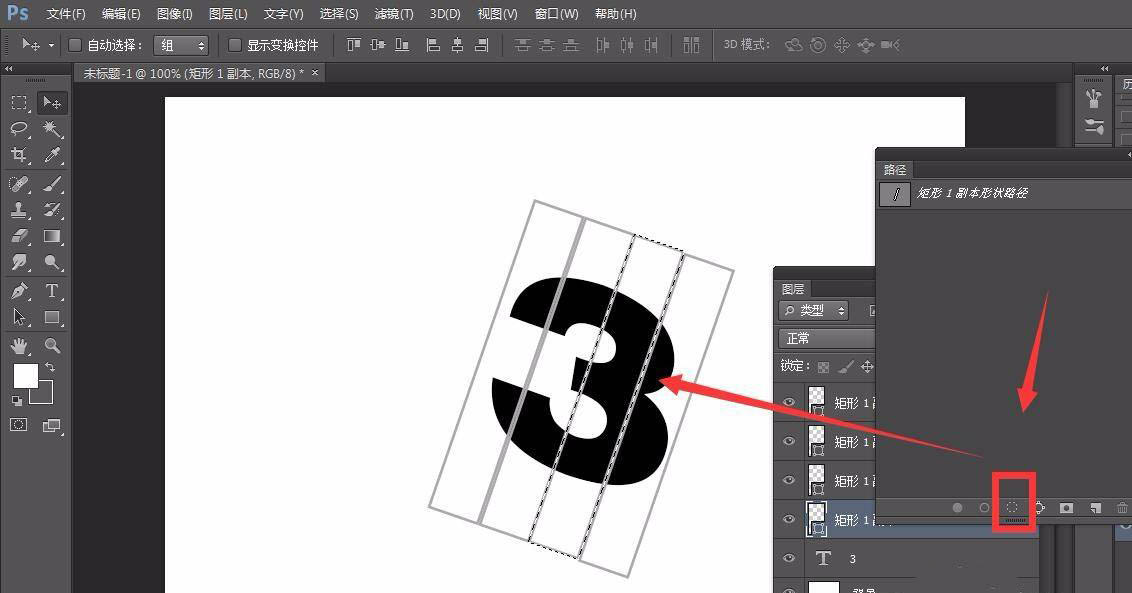
Task: Align right edges in options bar
Action: (x=482, y=45)
